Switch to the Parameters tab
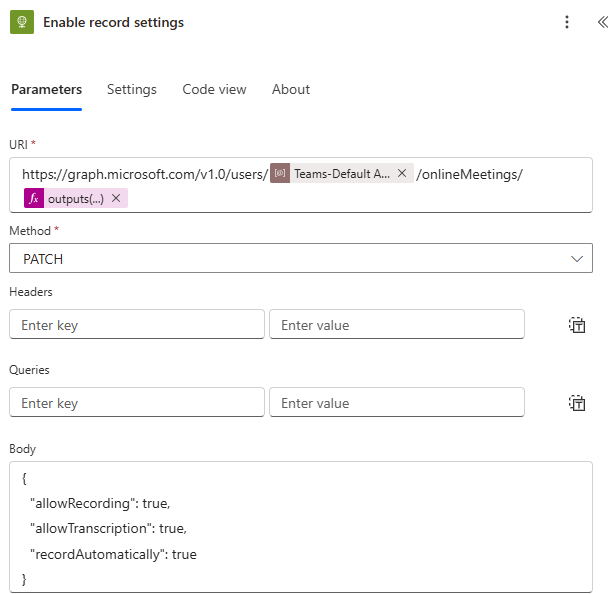 pos(46,89)
